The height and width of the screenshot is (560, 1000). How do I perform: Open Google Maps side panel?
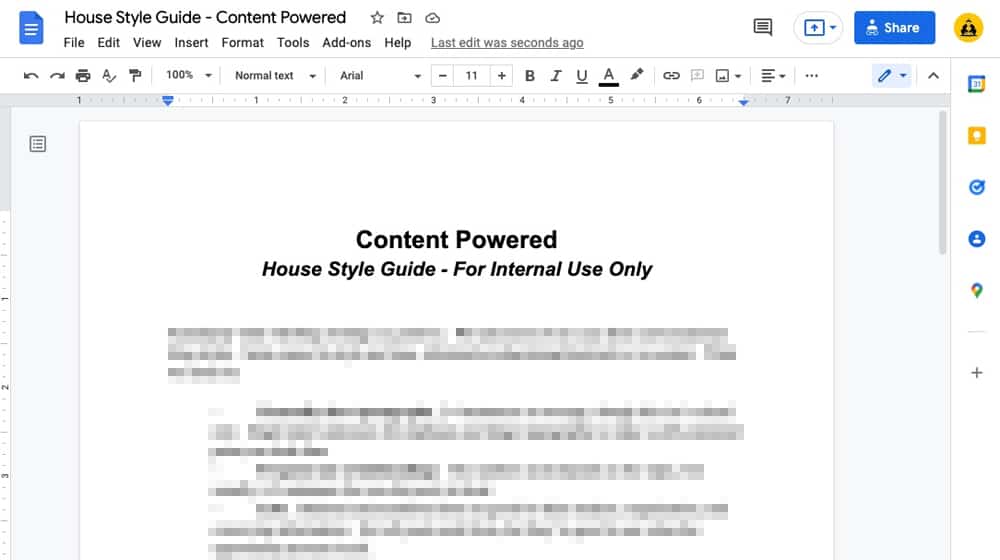point(976,291)
